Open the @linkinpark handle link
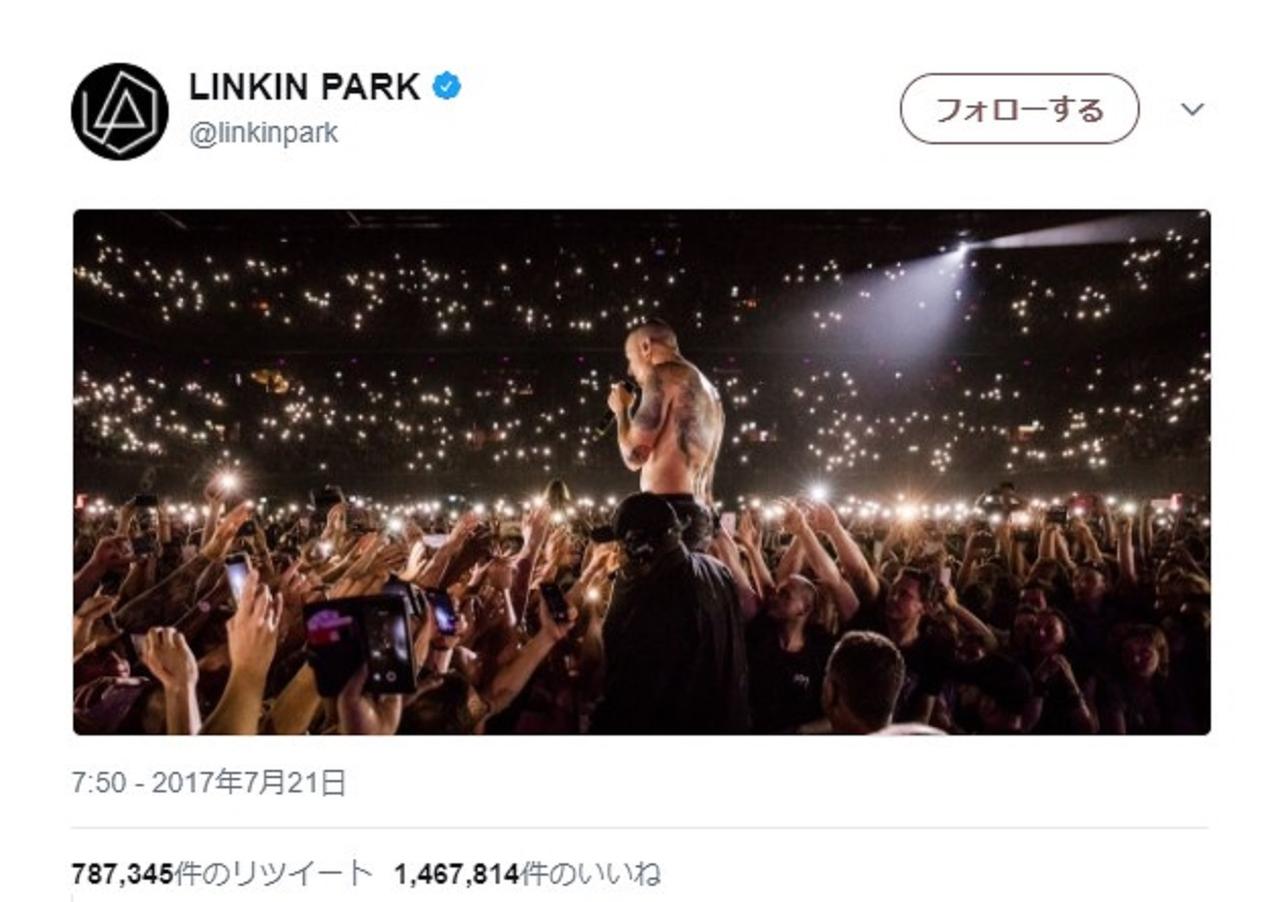The height and width of the screenshot is (902, 1280). [263, 133]
